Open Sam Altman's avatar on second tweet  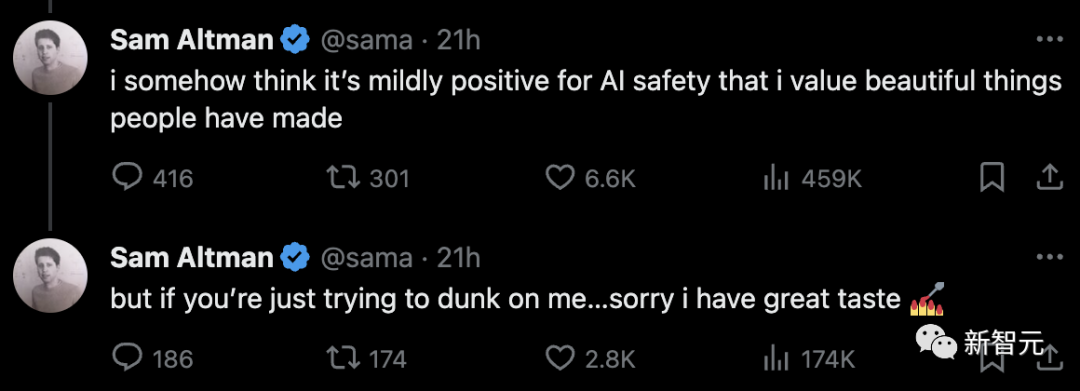coord(50,275)
